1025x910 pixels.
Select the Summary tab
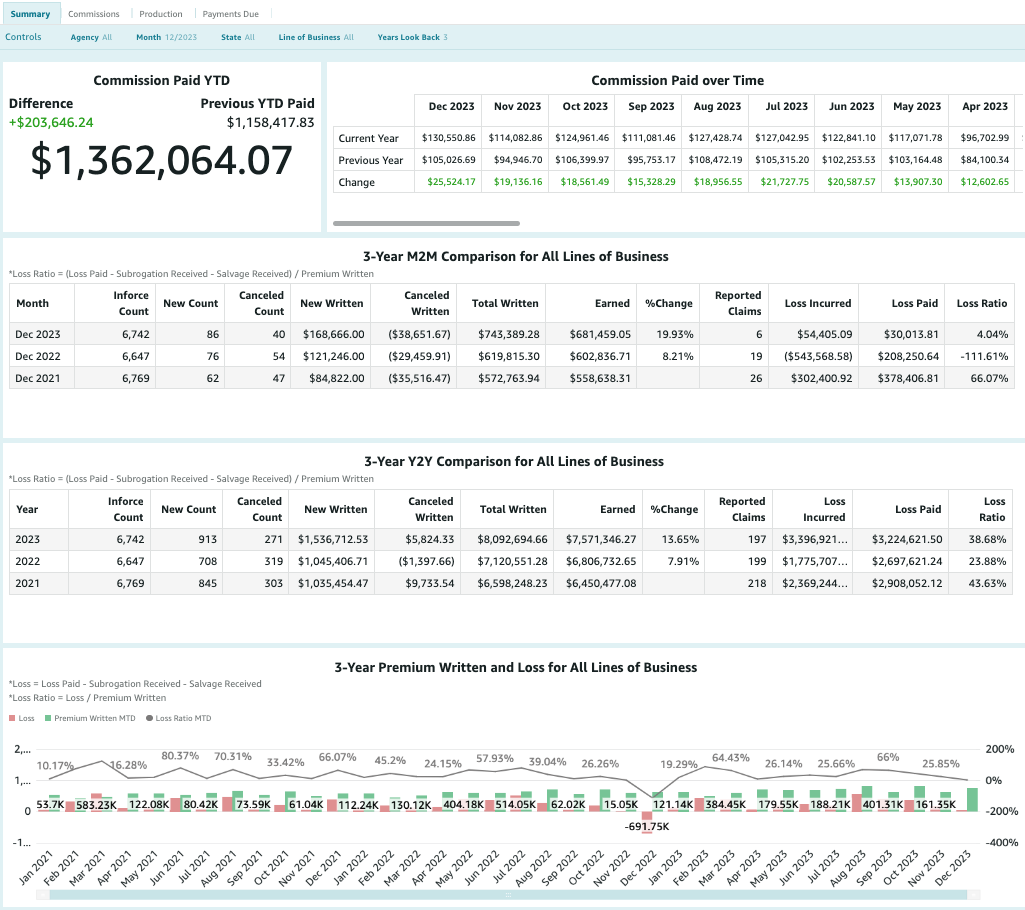30,14
